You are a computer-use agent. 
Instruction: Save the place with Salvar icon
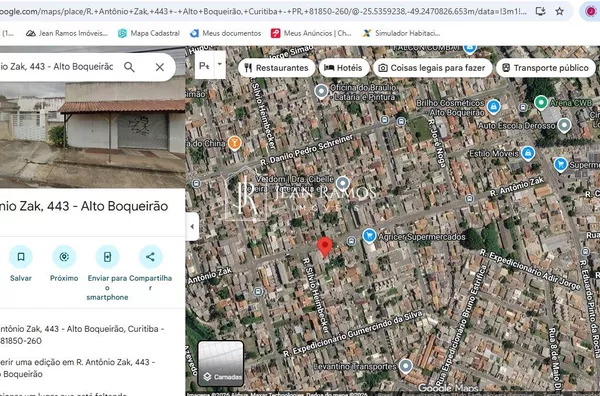coord(21,257)
